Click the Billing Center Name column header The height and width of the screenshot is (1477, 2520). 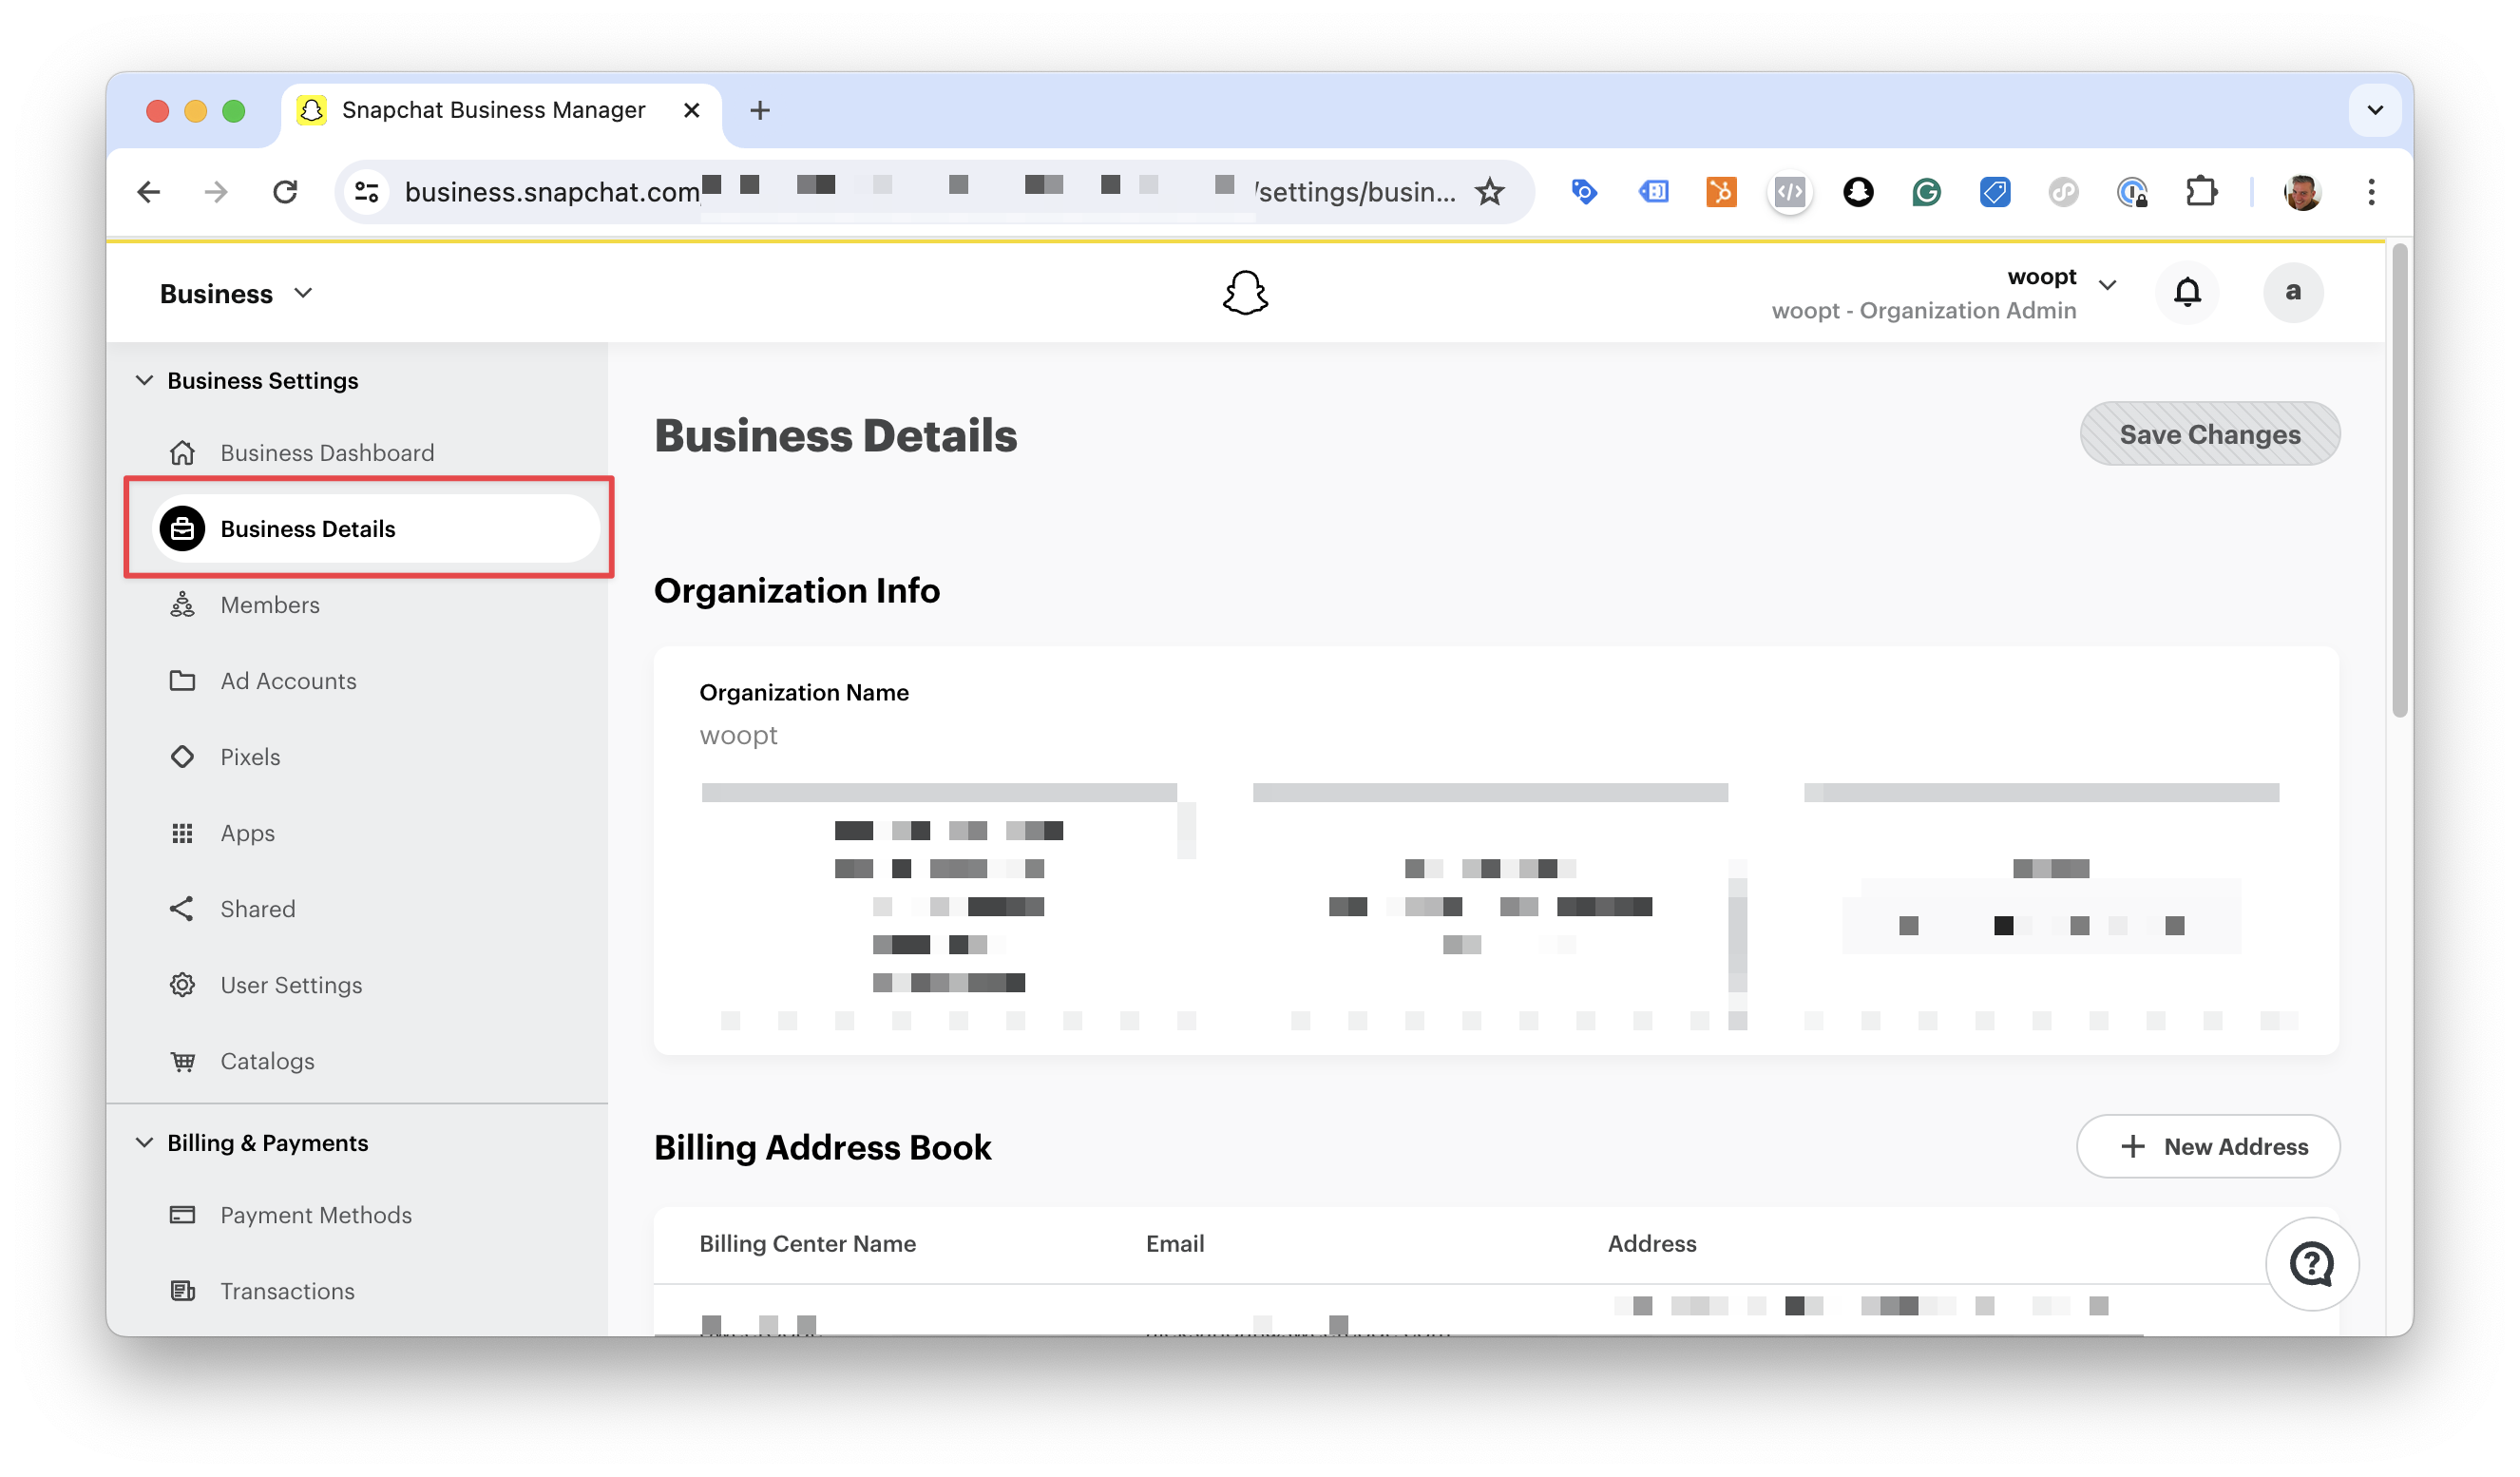click(x=807, y=1244)
